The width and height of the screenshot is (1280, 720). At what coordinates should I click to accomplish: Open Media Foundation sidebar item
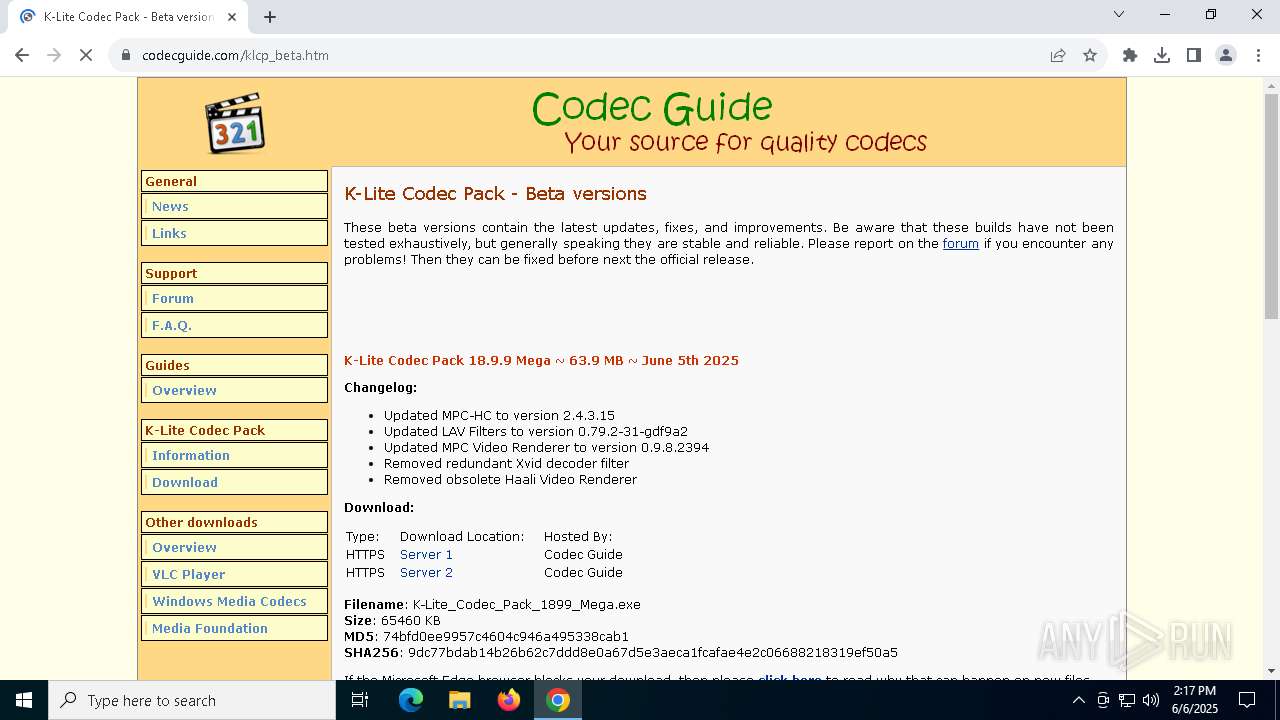[234, 628]
